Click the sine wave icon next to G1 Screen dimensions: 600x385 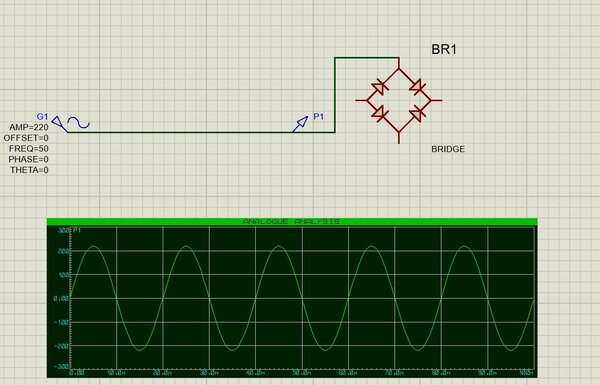pos(79,123)
